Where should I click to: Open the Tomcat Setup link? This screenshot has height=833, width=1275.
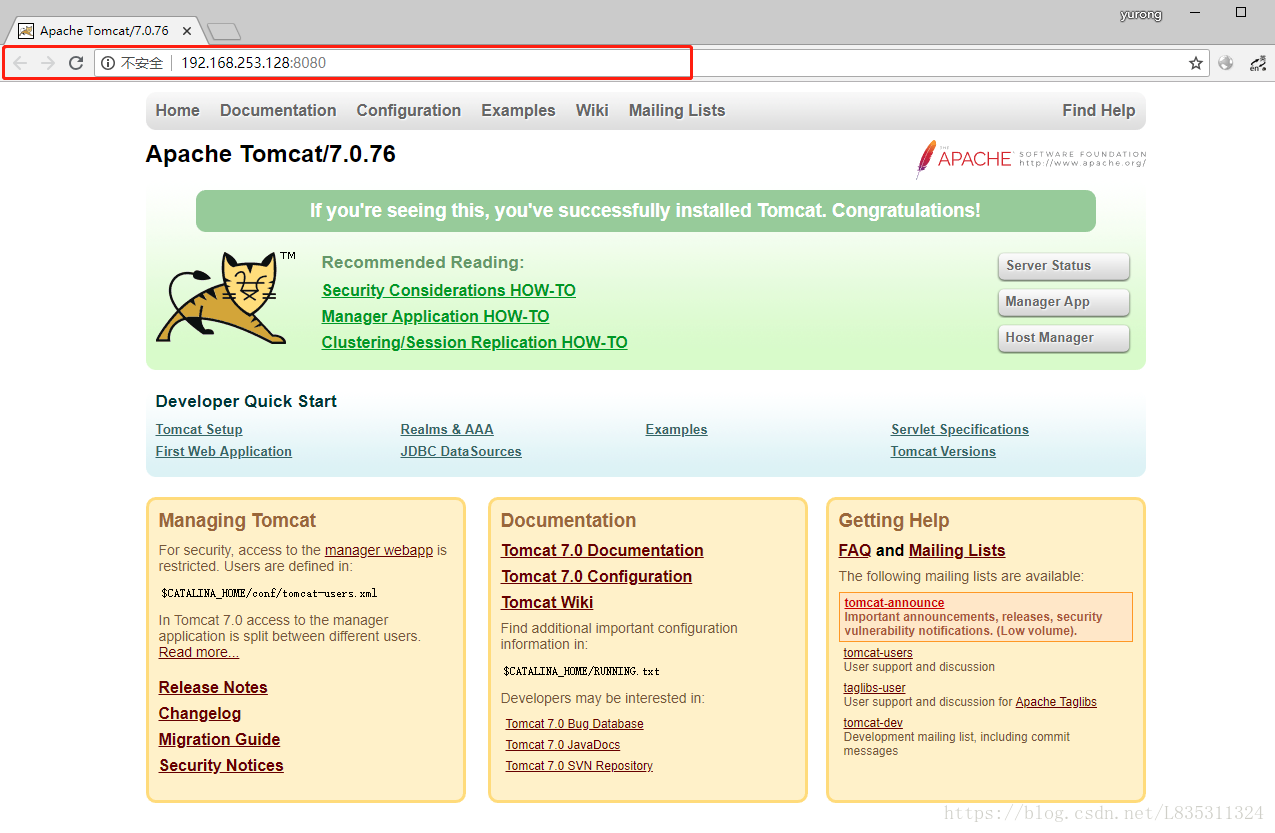[199, 429]
